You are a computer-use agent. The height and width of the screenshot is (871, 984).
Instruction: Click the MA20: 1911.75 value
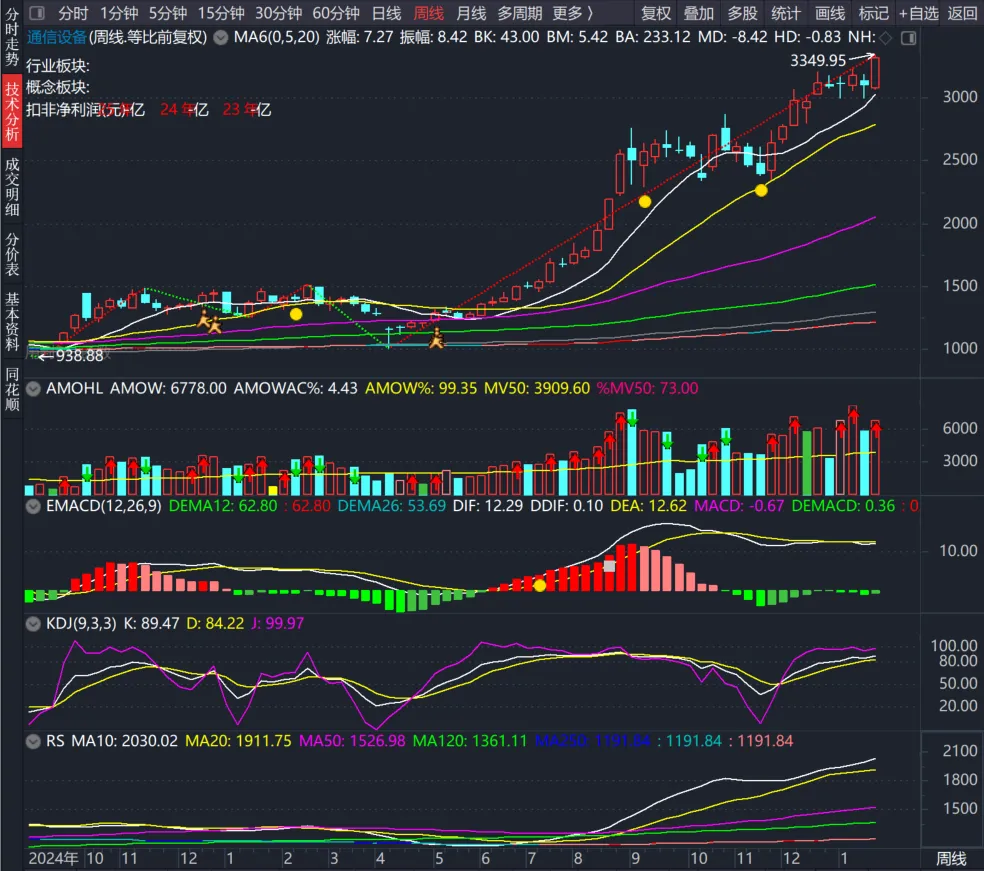(238, 741)
